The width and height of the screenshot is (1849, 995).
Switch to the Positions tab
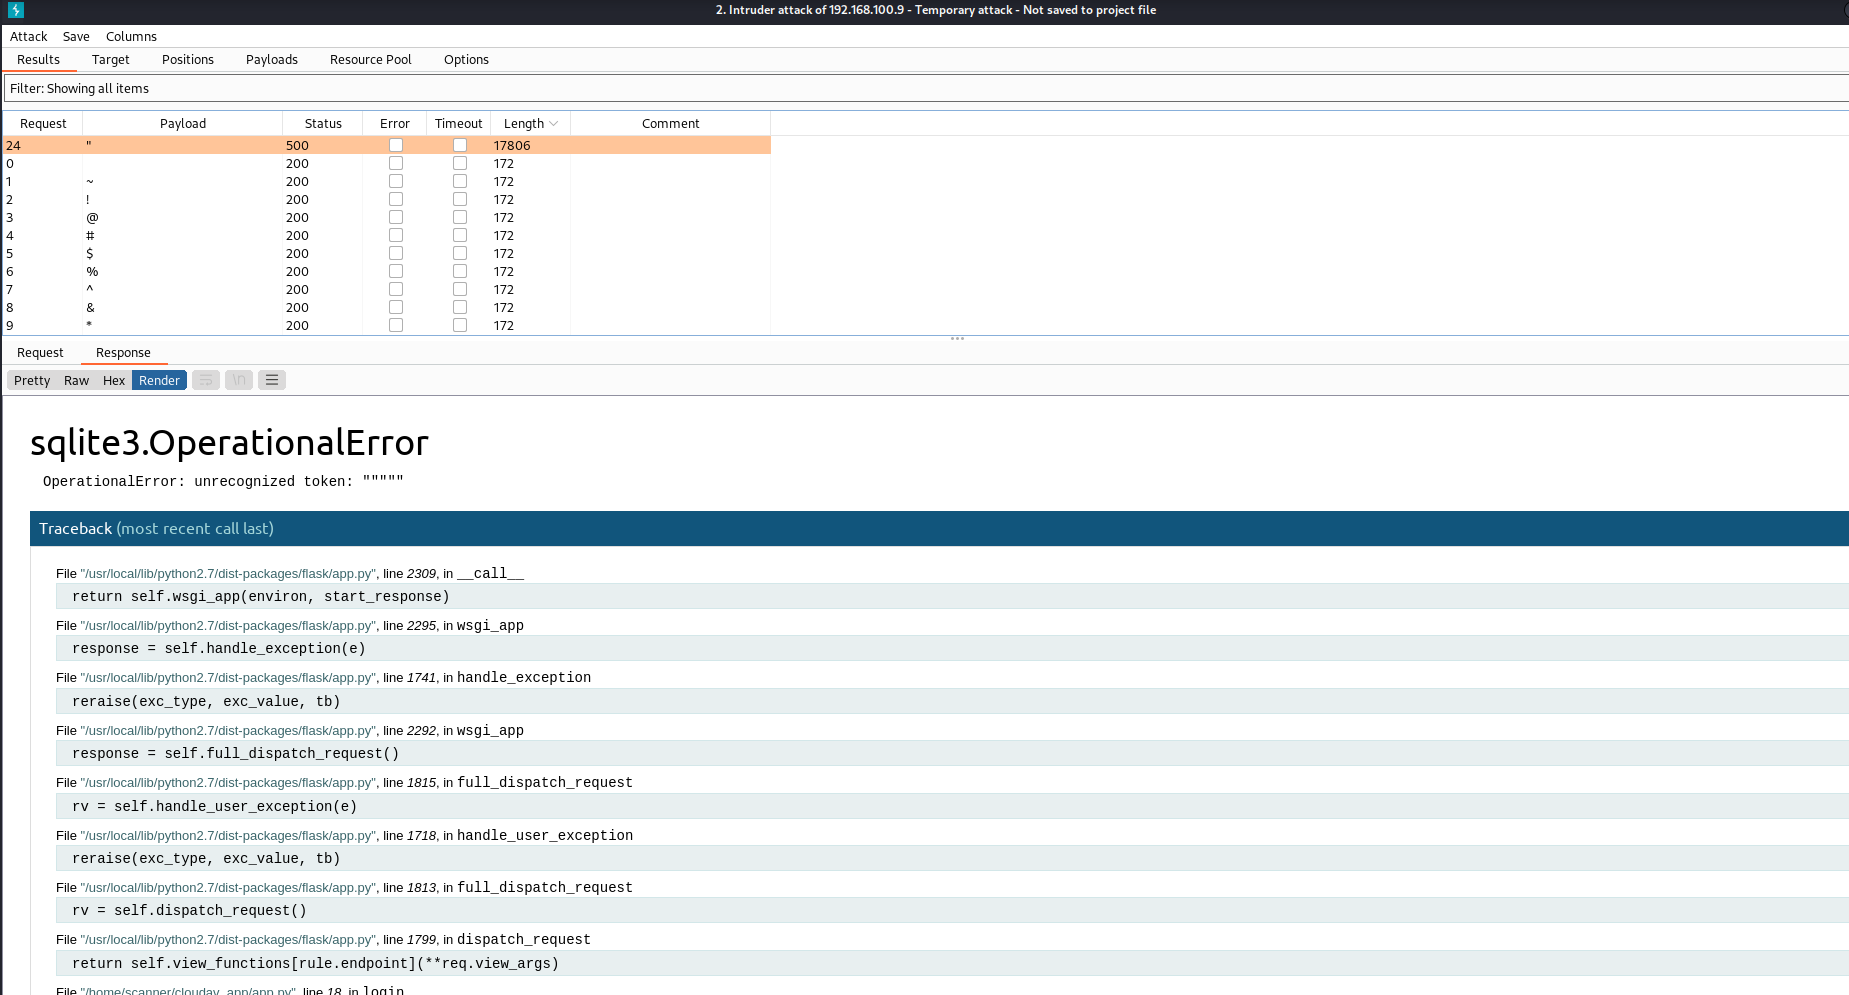coord(188,60)
